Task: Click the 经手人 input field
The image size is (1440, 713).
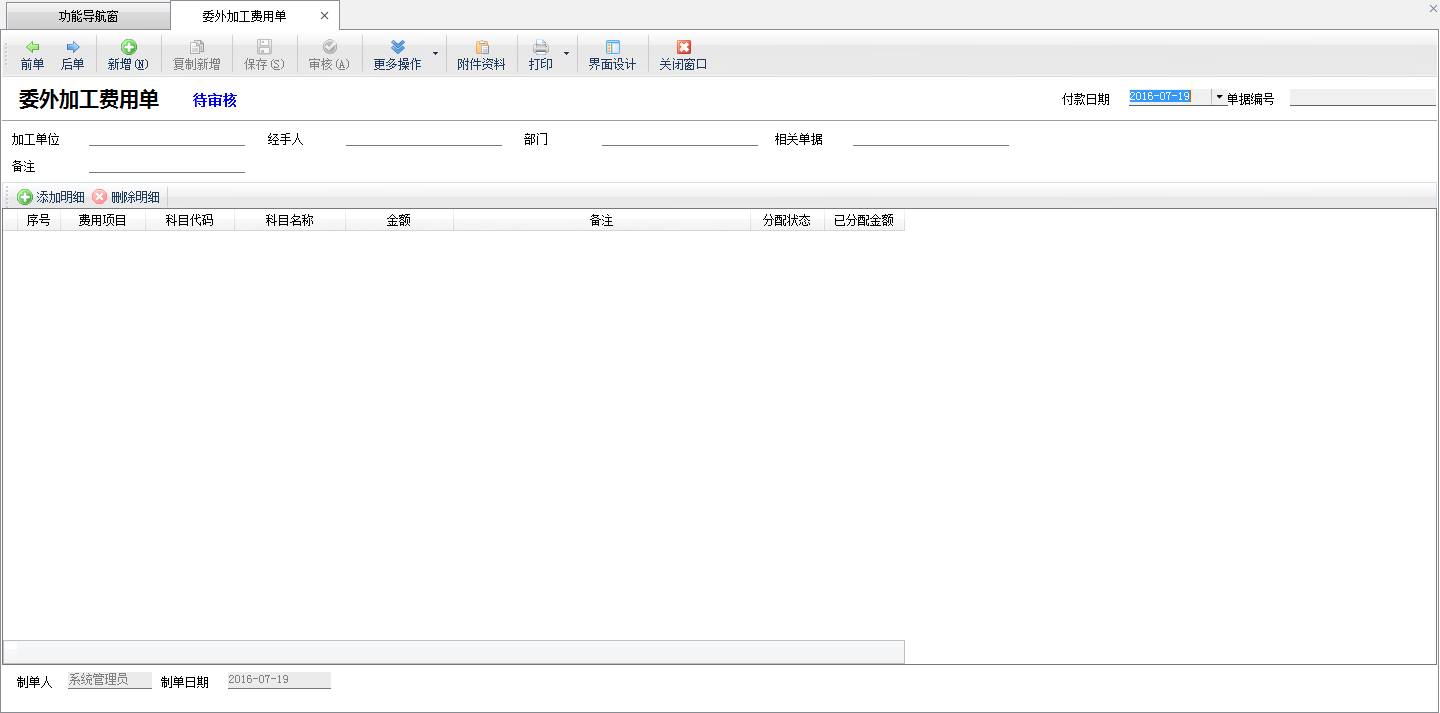Action: pyautogui.click(x=423, y=139)
